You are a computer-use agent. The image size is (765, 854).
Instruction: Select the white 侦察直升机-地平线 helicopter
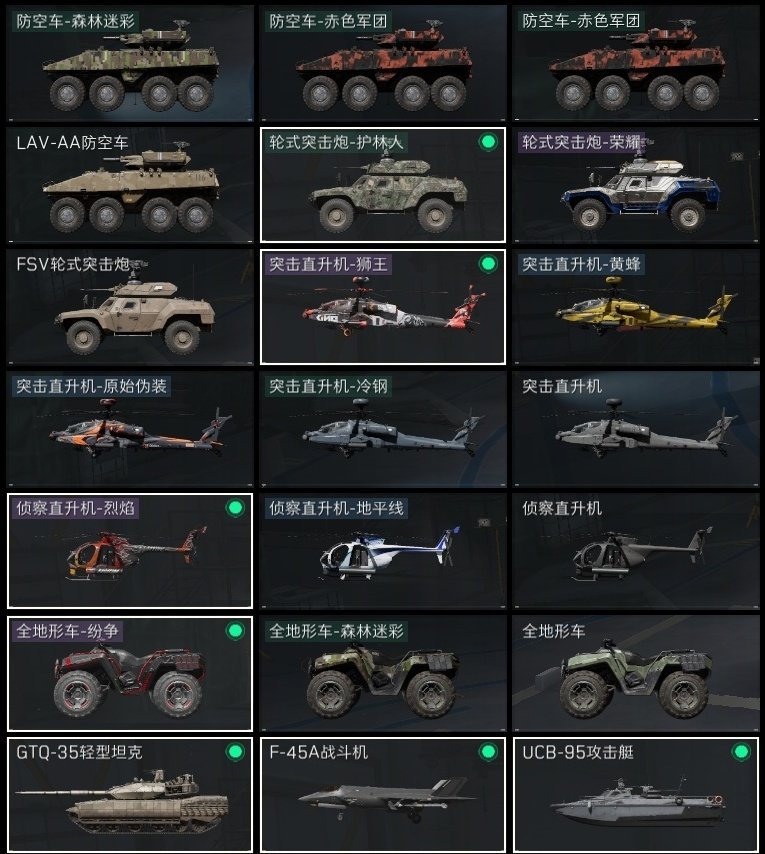coord(383,551)
